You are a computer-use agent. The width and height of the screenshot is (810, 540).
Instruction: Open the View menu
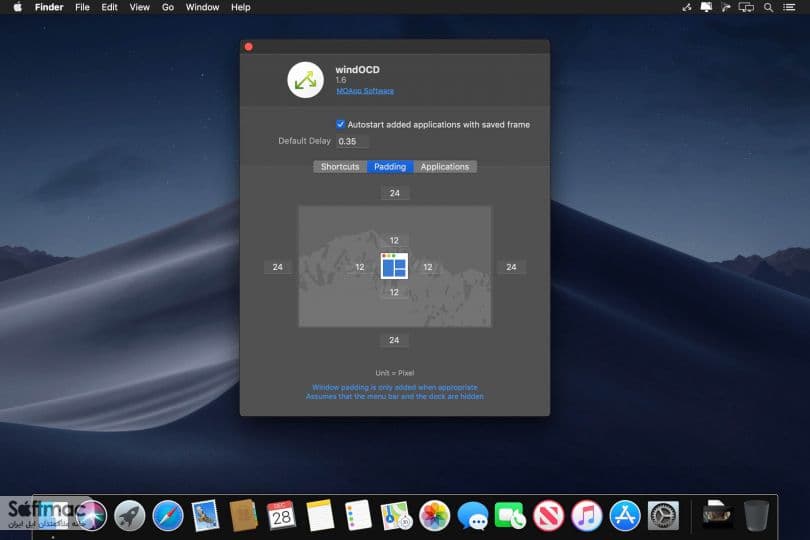coord(139,7)
